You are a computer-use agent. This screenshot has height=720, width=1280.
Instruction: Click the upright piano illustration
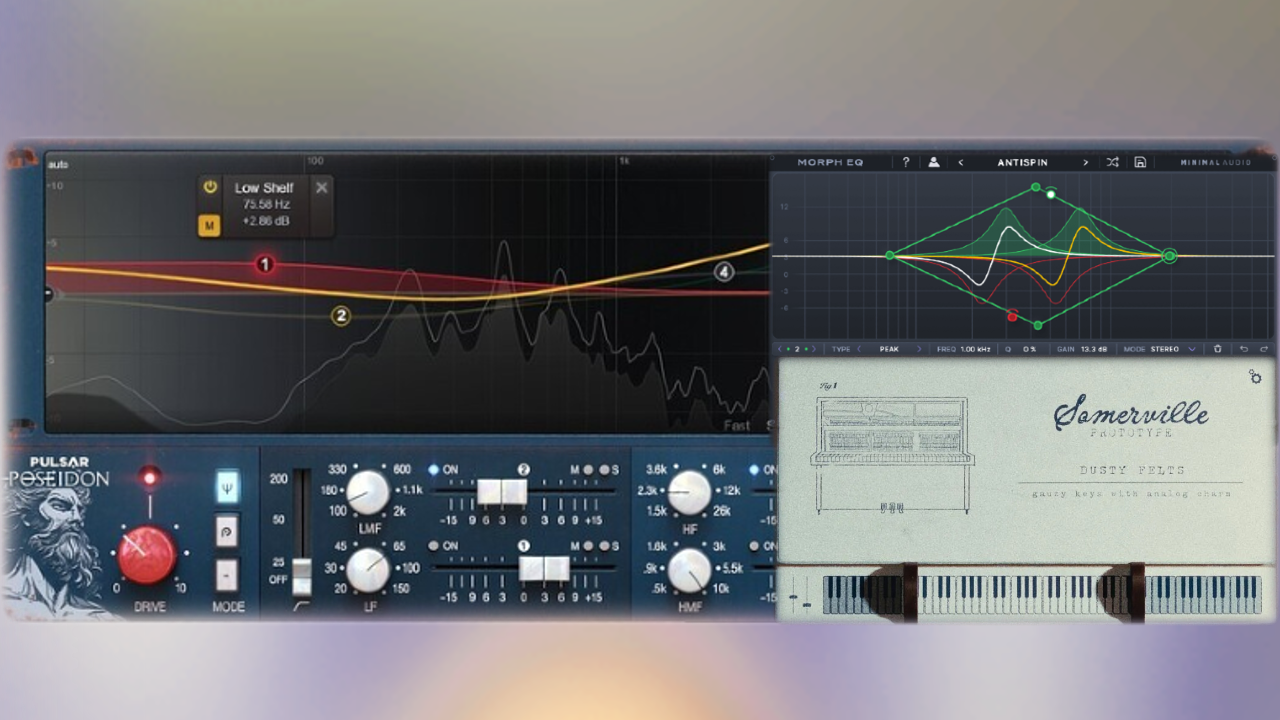[892, 456]
